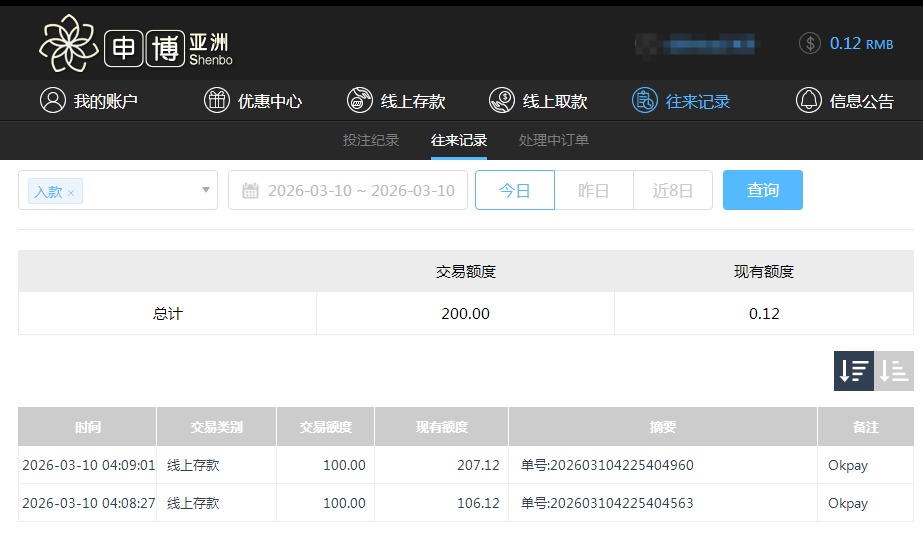The image size is (923, 537).
Task: Click the 入款 selected filter tag
Action: (x=55, y=191)
